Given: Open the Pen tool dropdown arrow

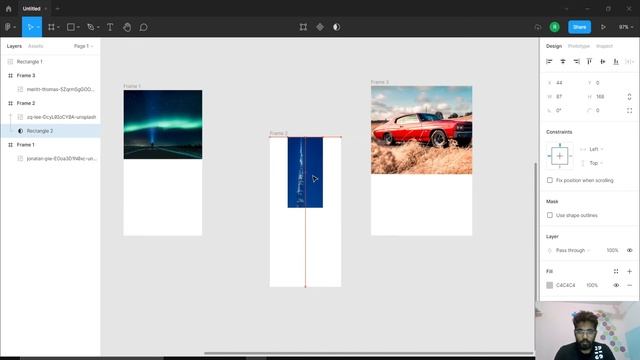Looking at the screenshot, I should tap(98, 27).
